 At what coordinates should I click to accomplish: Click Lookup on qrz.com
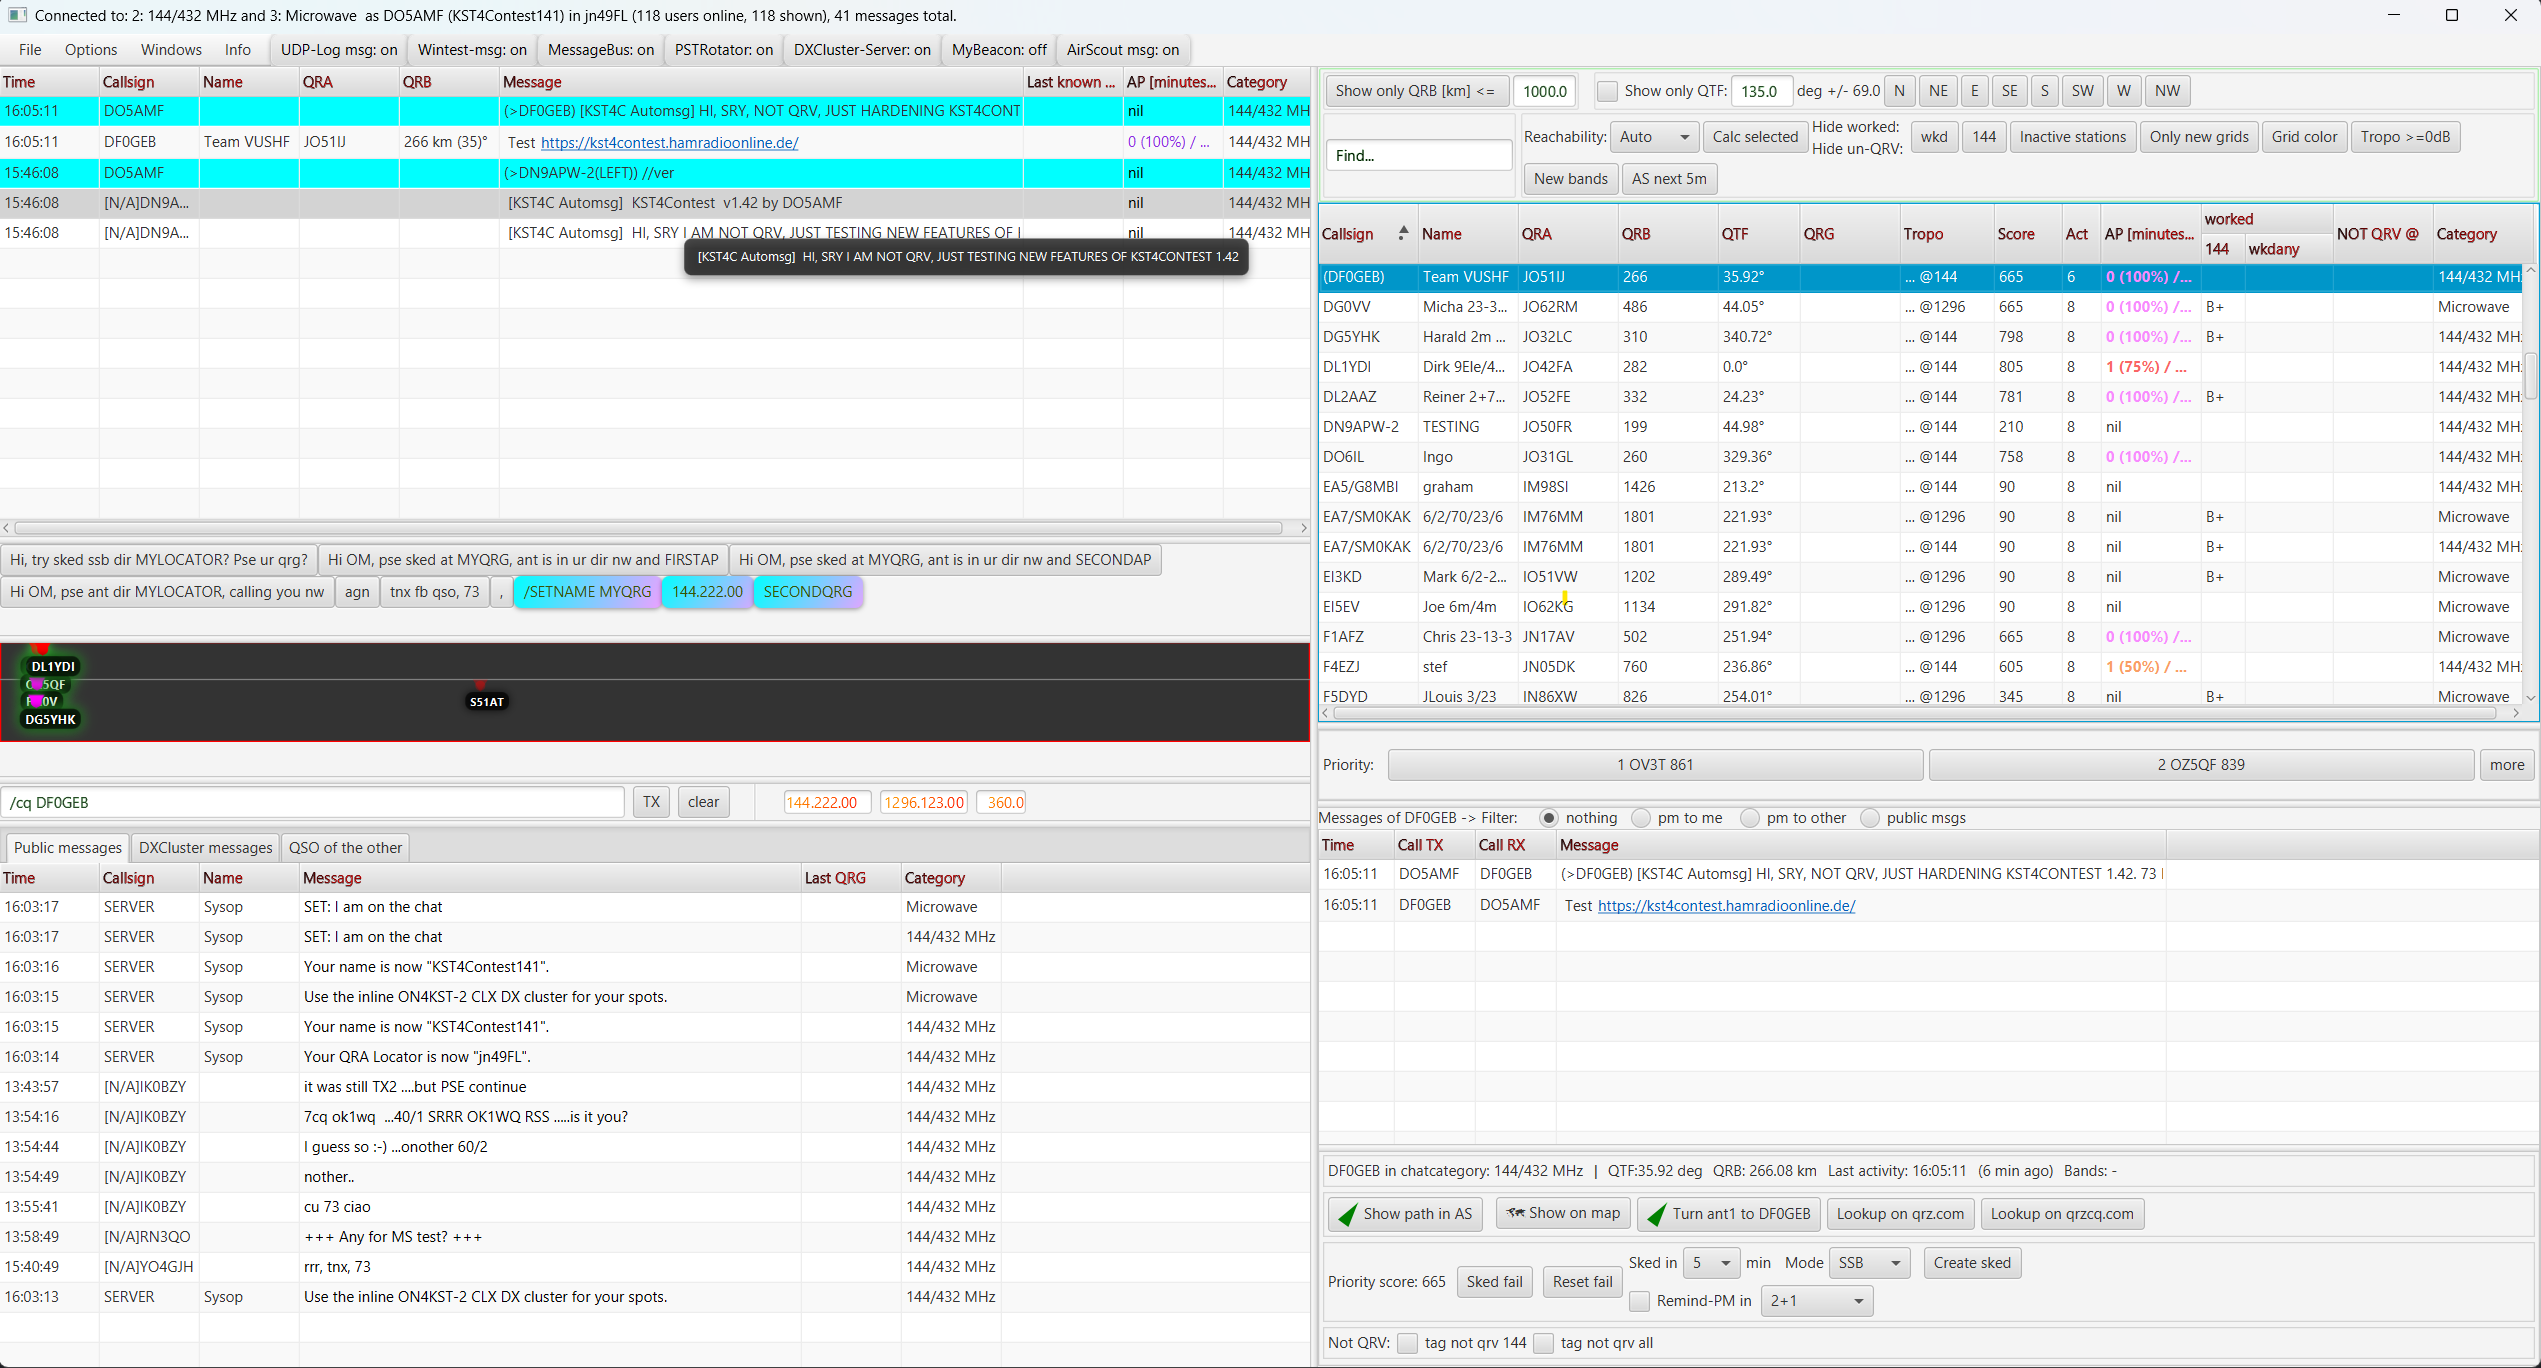point(1900,1214)
